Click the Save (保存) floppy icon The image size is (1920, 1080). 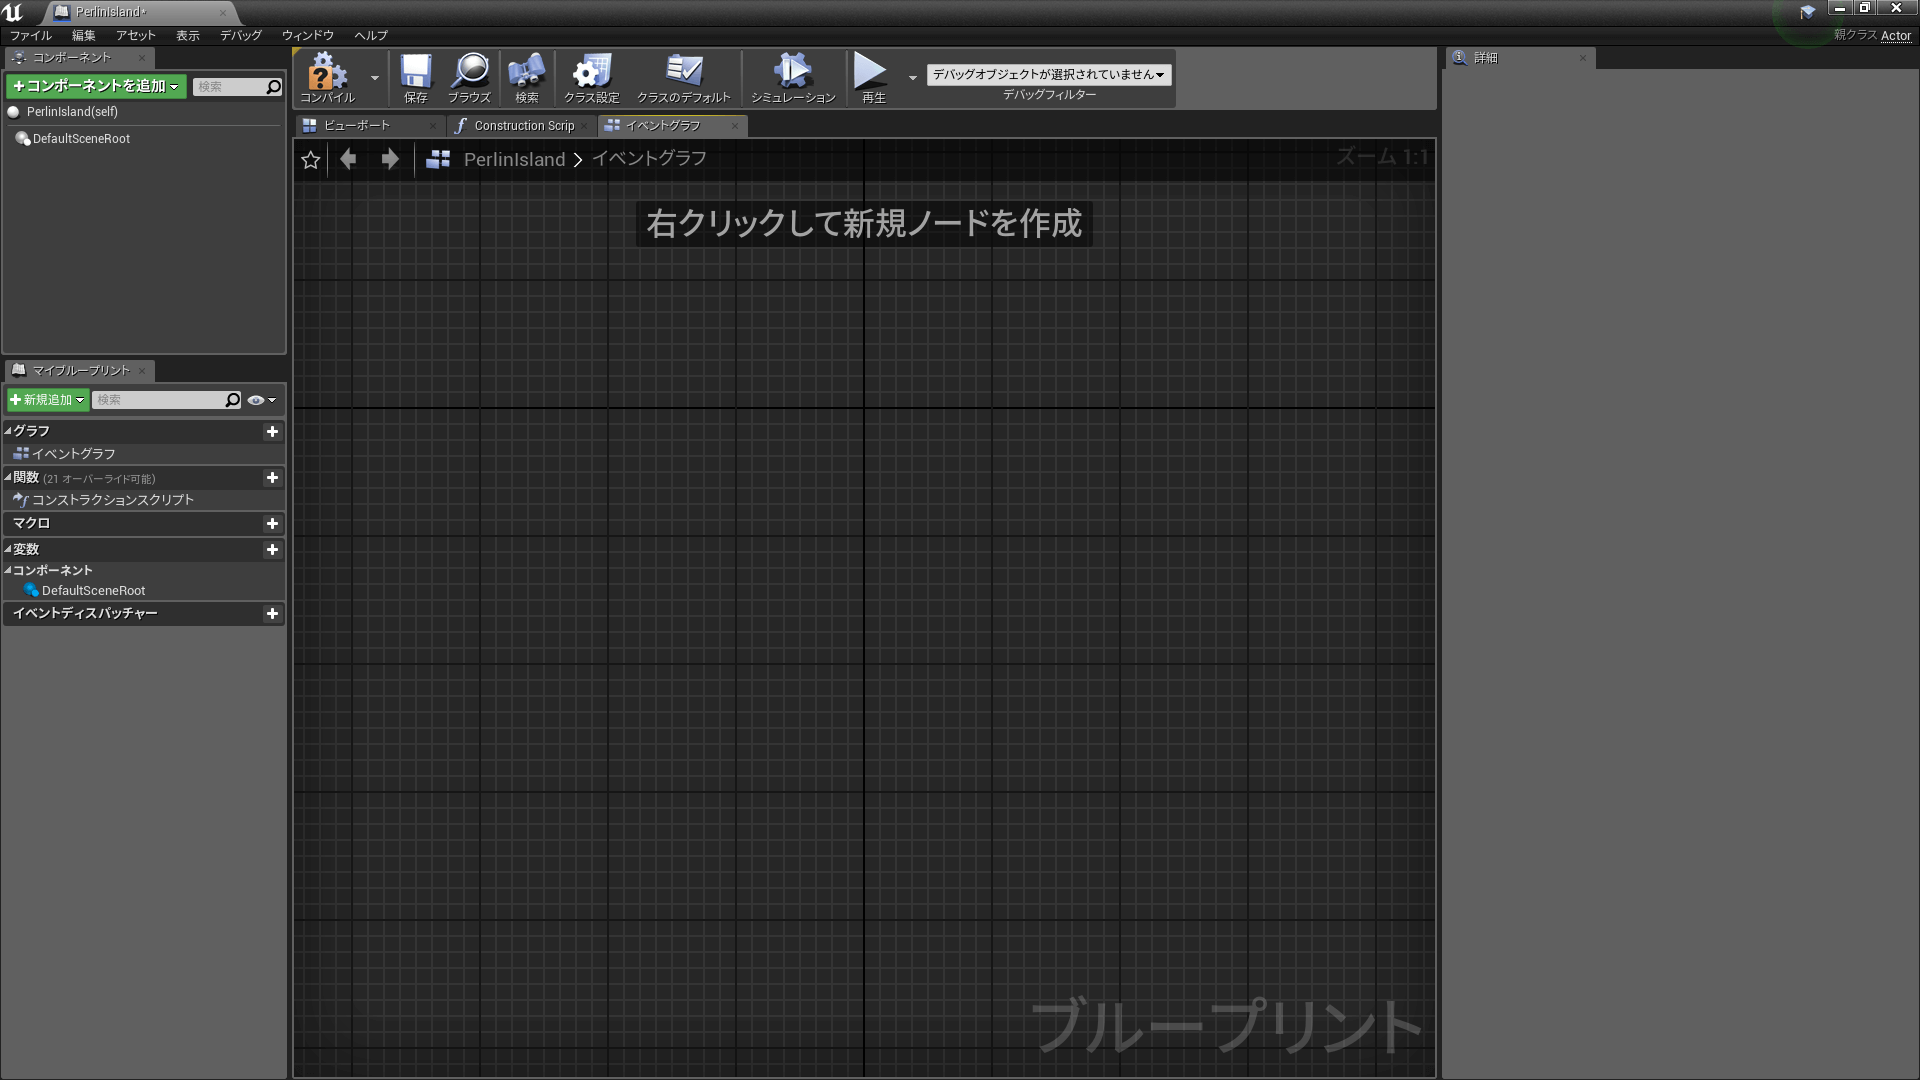click(415, 72)
